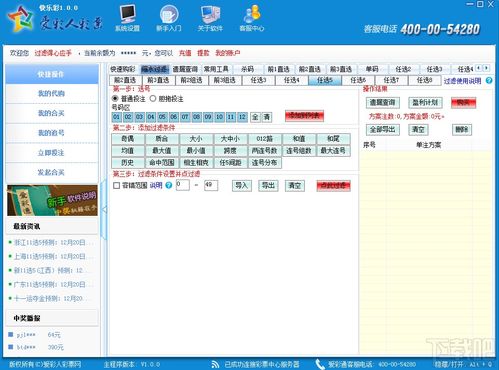Screen dimensions: 499x370
Task: Click the 删除 button in results panel
Action: coord(462,129)
